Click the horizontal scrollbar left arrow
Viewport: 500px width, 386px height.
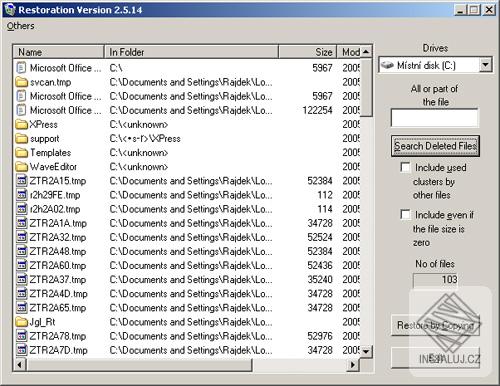point(20,365)
